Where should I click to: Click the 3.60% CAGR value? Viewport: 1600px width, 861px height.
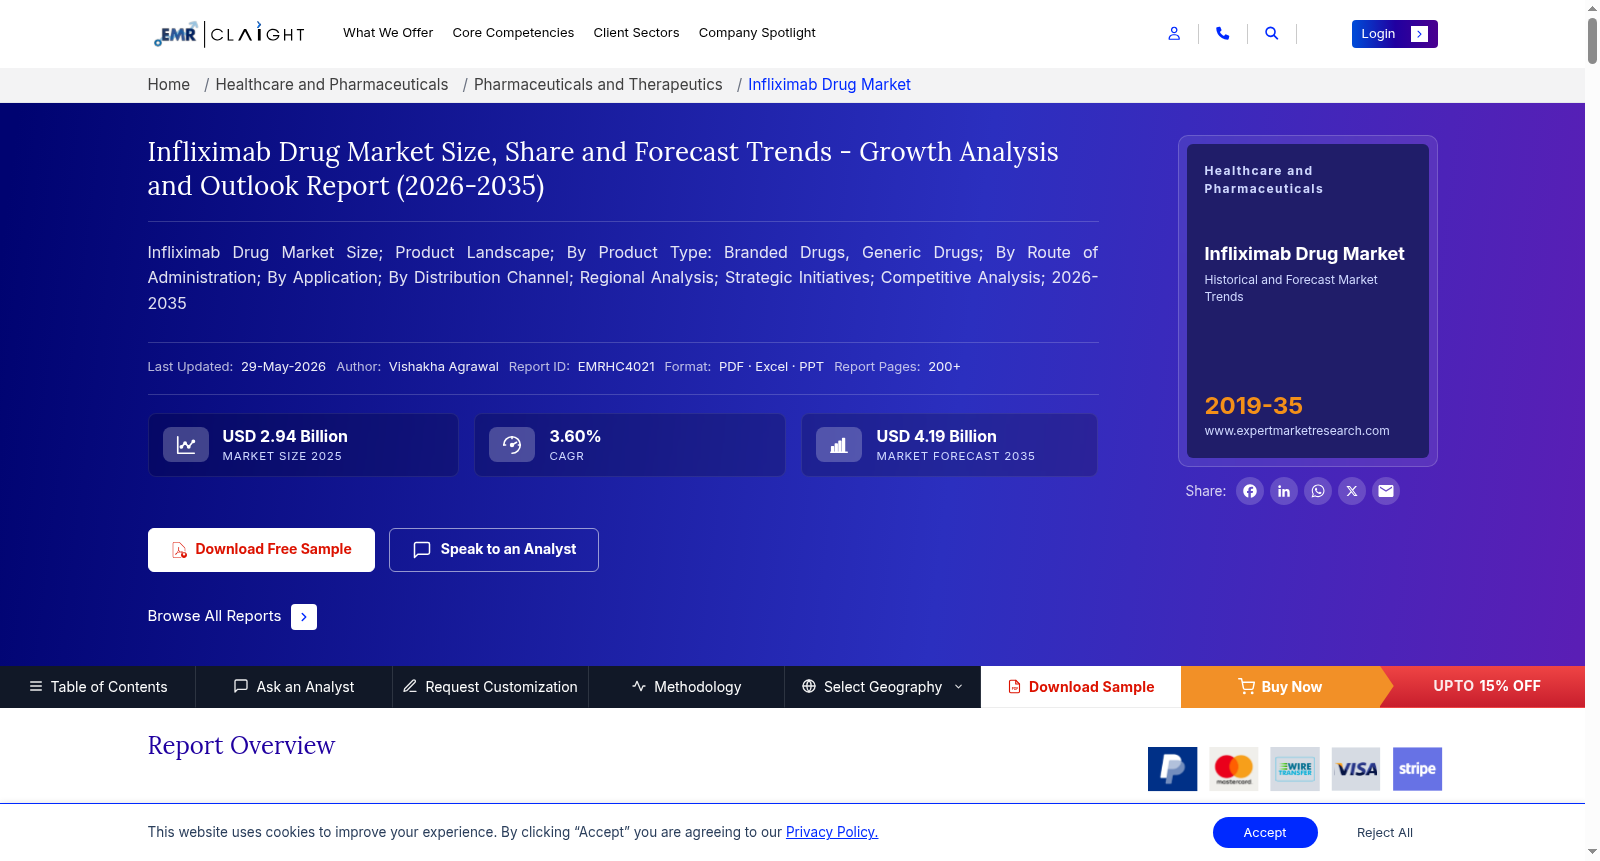(575, 437)
